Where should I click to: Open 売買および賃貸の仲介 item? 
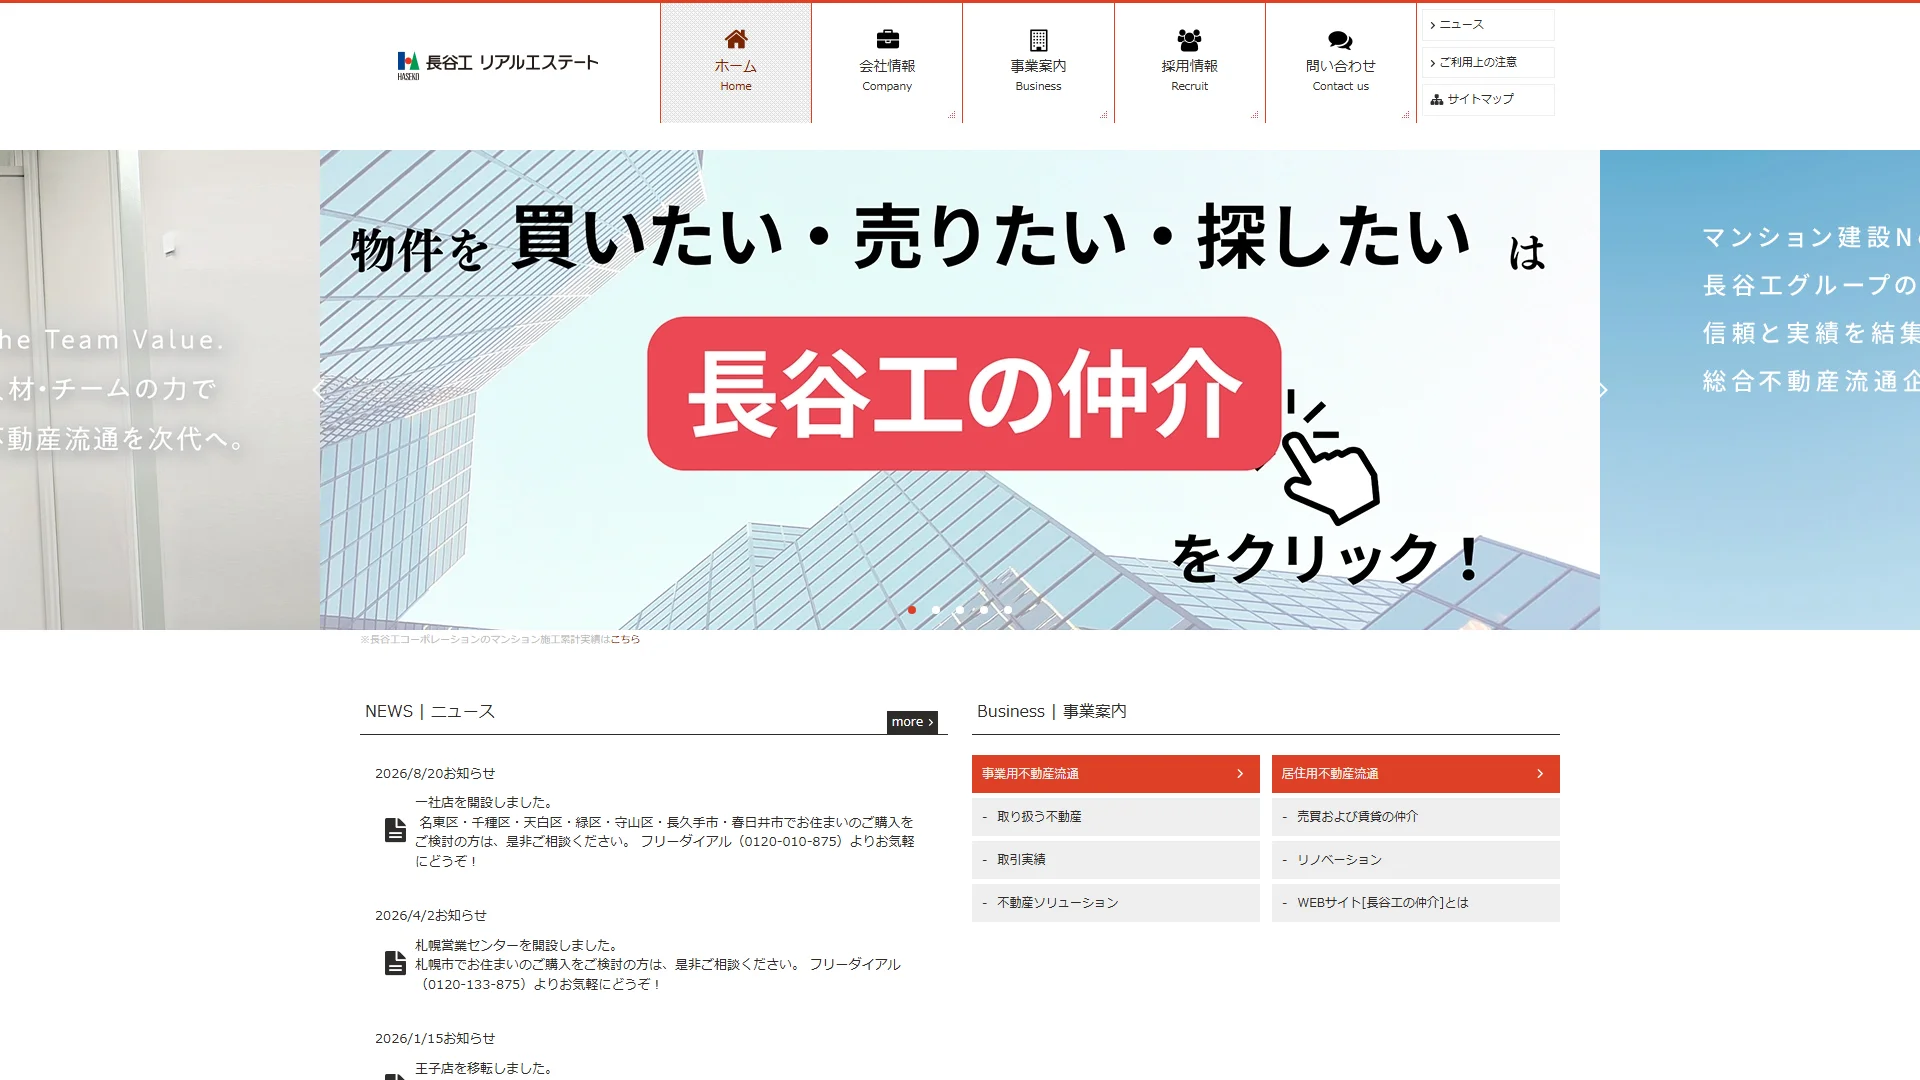[1415, 817]
